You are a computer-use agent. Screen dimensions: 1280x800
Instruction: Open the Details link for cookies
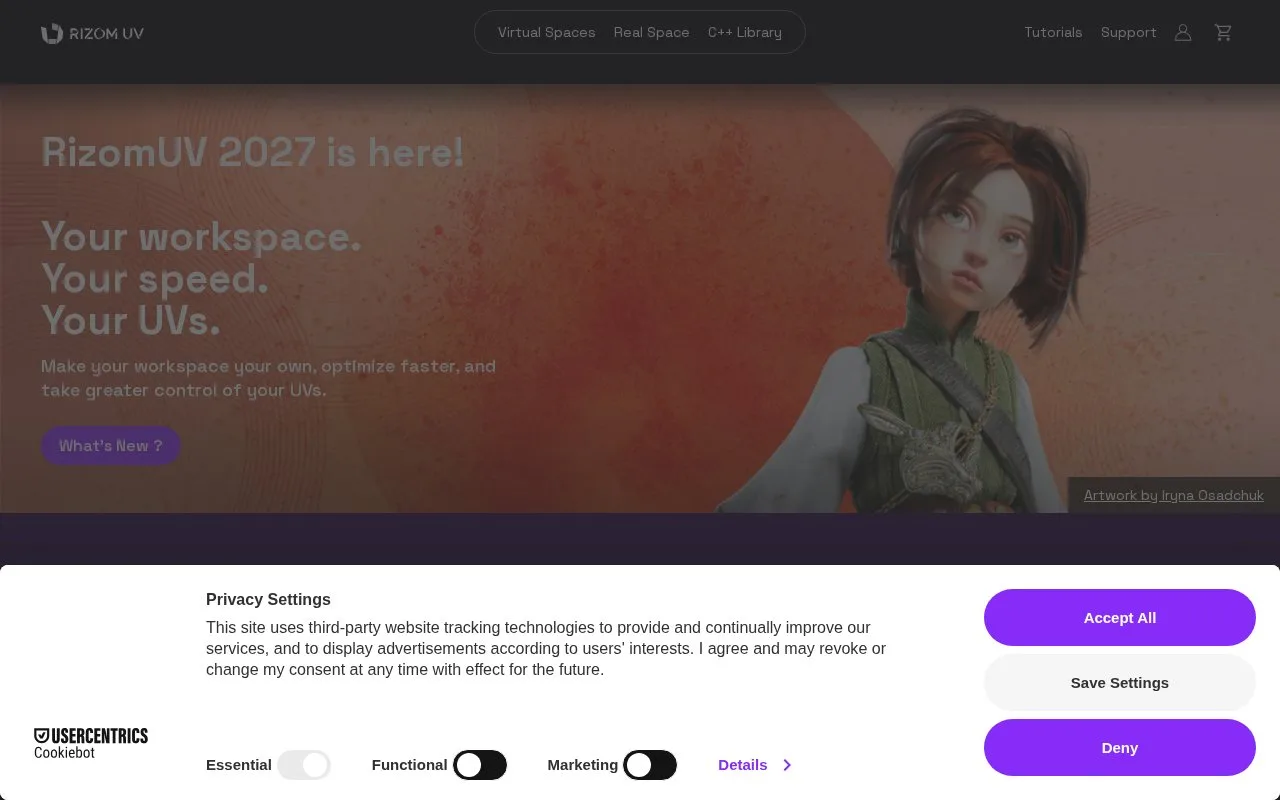[742, 765]
